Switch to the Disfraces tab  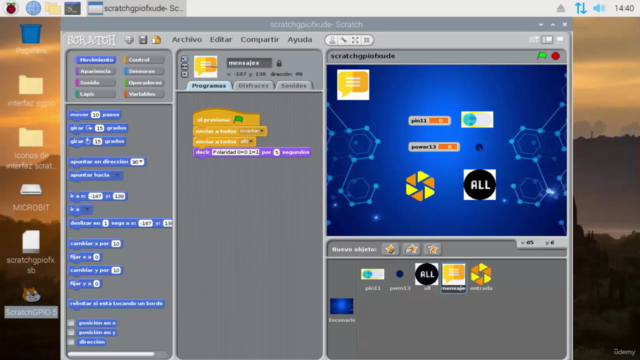click(253, 86)
